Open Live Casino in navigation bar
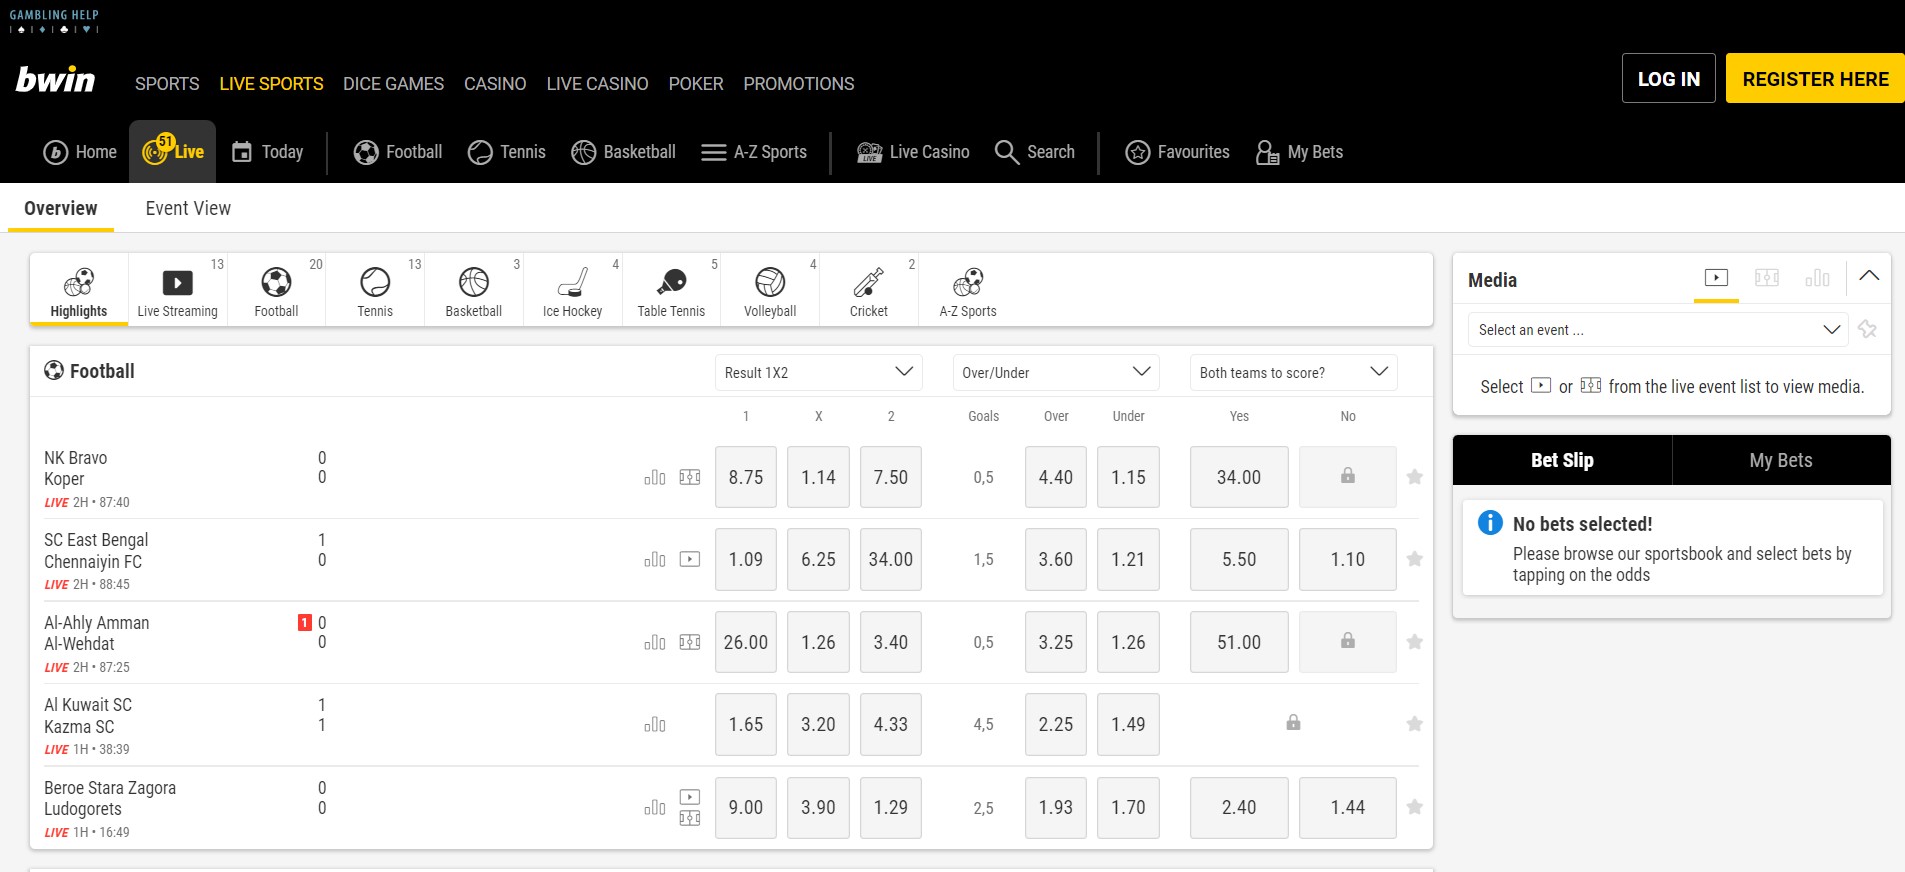 913,152
